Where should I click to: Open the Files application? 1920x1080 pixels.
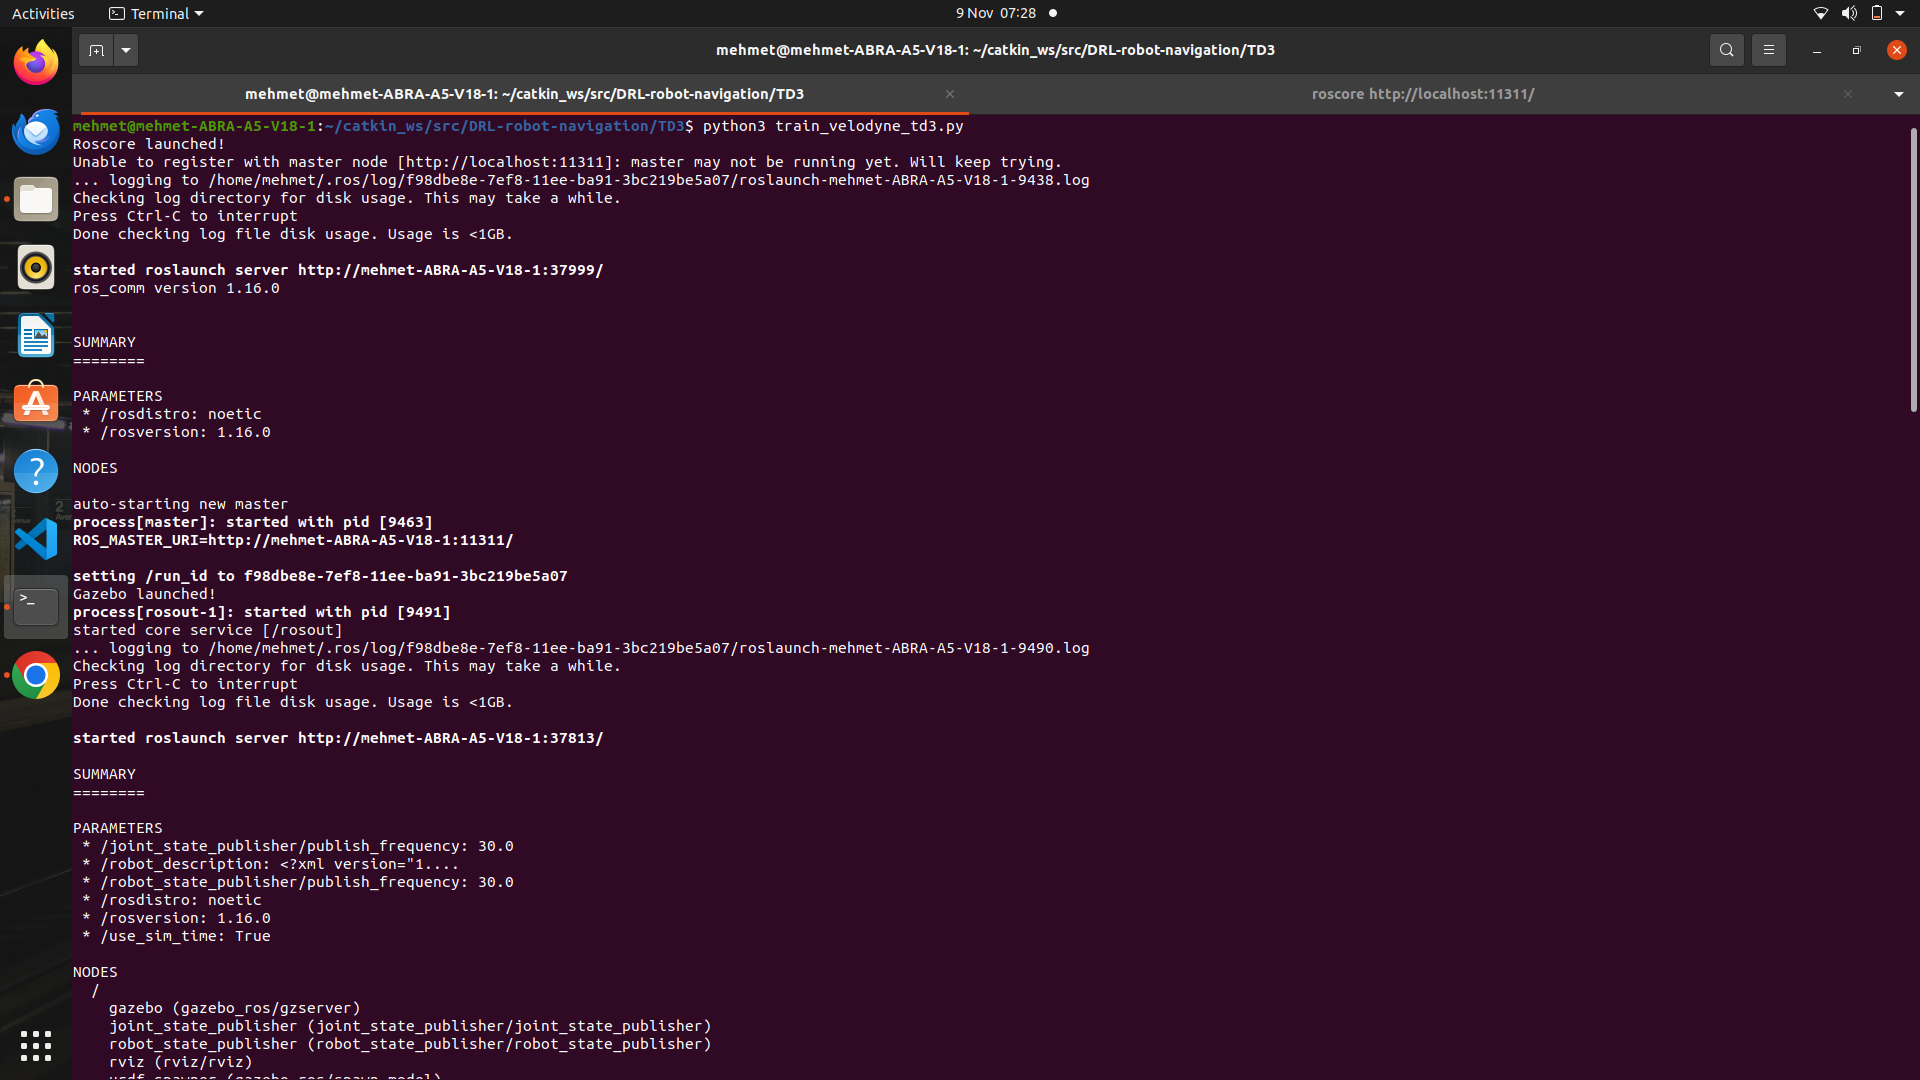point(35,199)
